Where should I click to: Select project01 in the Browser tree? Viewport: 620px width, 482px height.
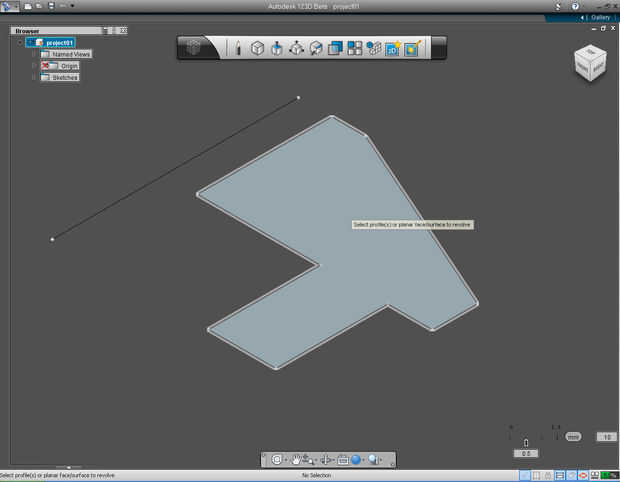pos(51,42)
